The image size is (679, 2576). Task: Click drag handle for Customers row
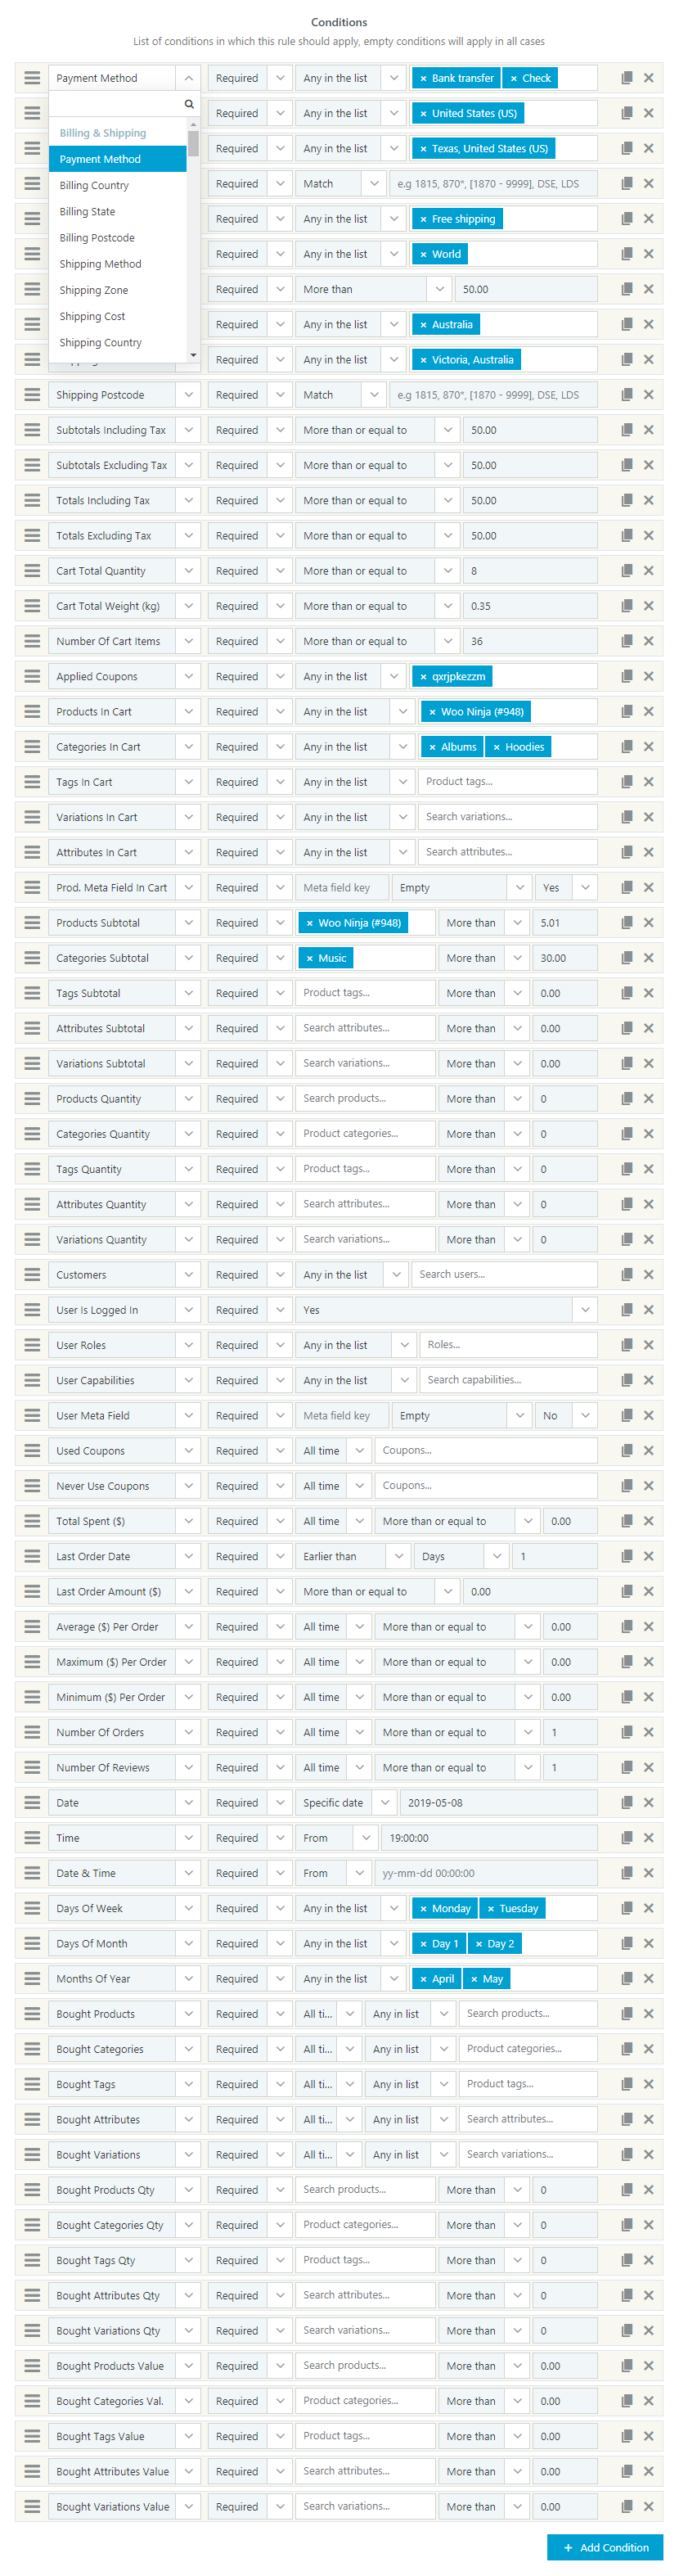pyautogui.click(x=32, y=1275)
